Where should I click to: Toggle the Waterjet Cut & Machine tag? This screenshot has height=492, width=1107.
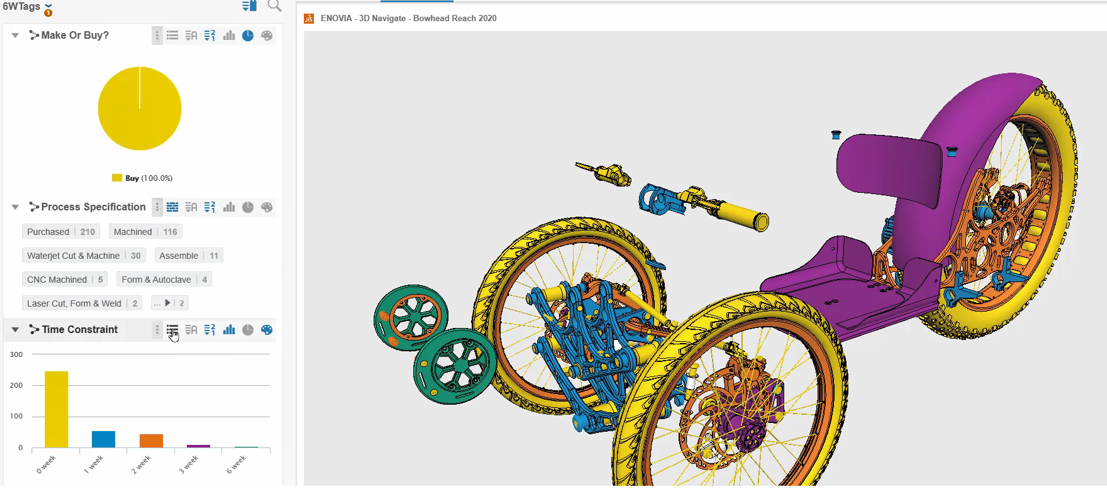[x=84, y=256]
